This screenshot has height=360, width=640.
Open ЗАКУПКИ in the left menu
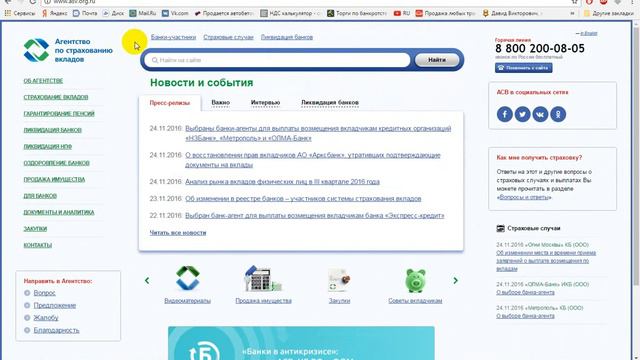35,229
